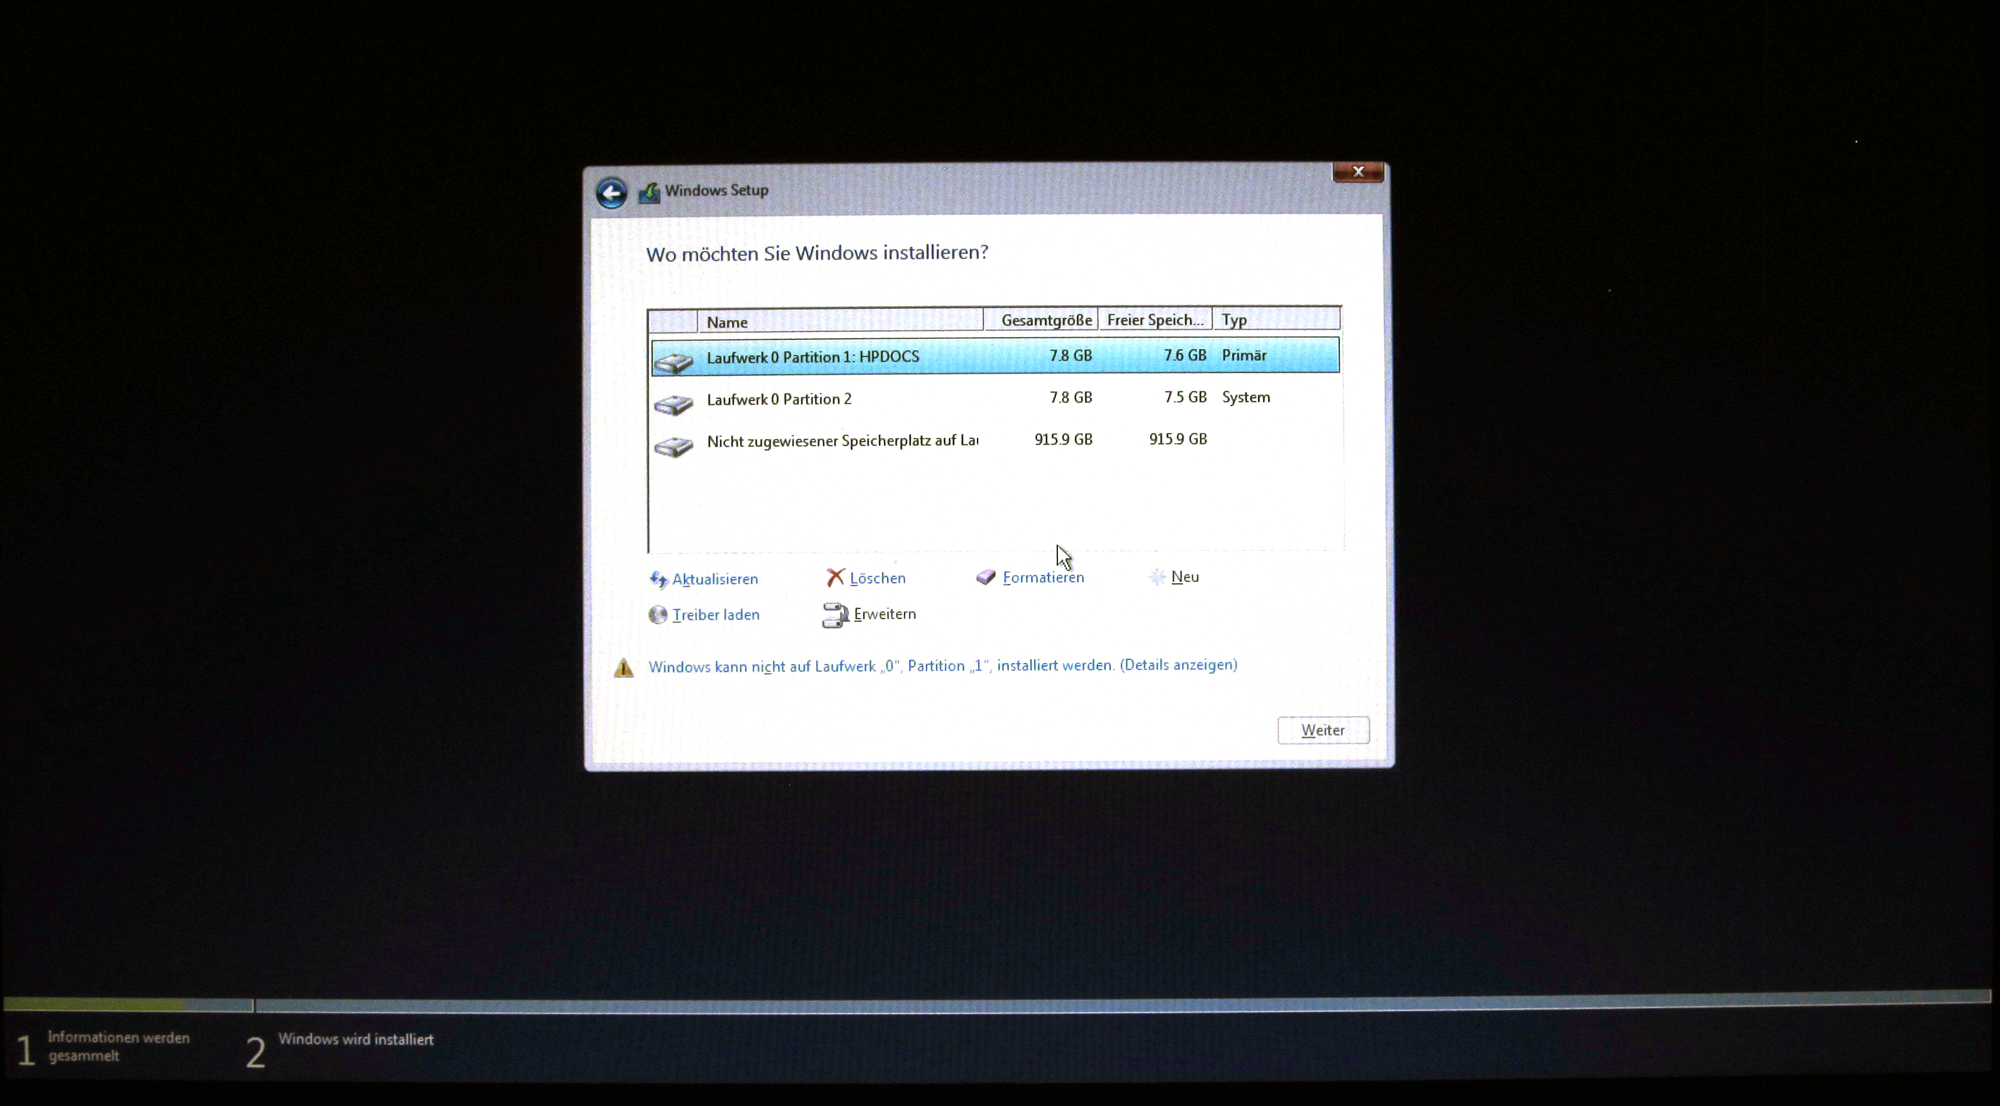Select Nicht zugewiesener Speicherplatz row
The image size is (2000, 1106).
(x=995, y=440)
